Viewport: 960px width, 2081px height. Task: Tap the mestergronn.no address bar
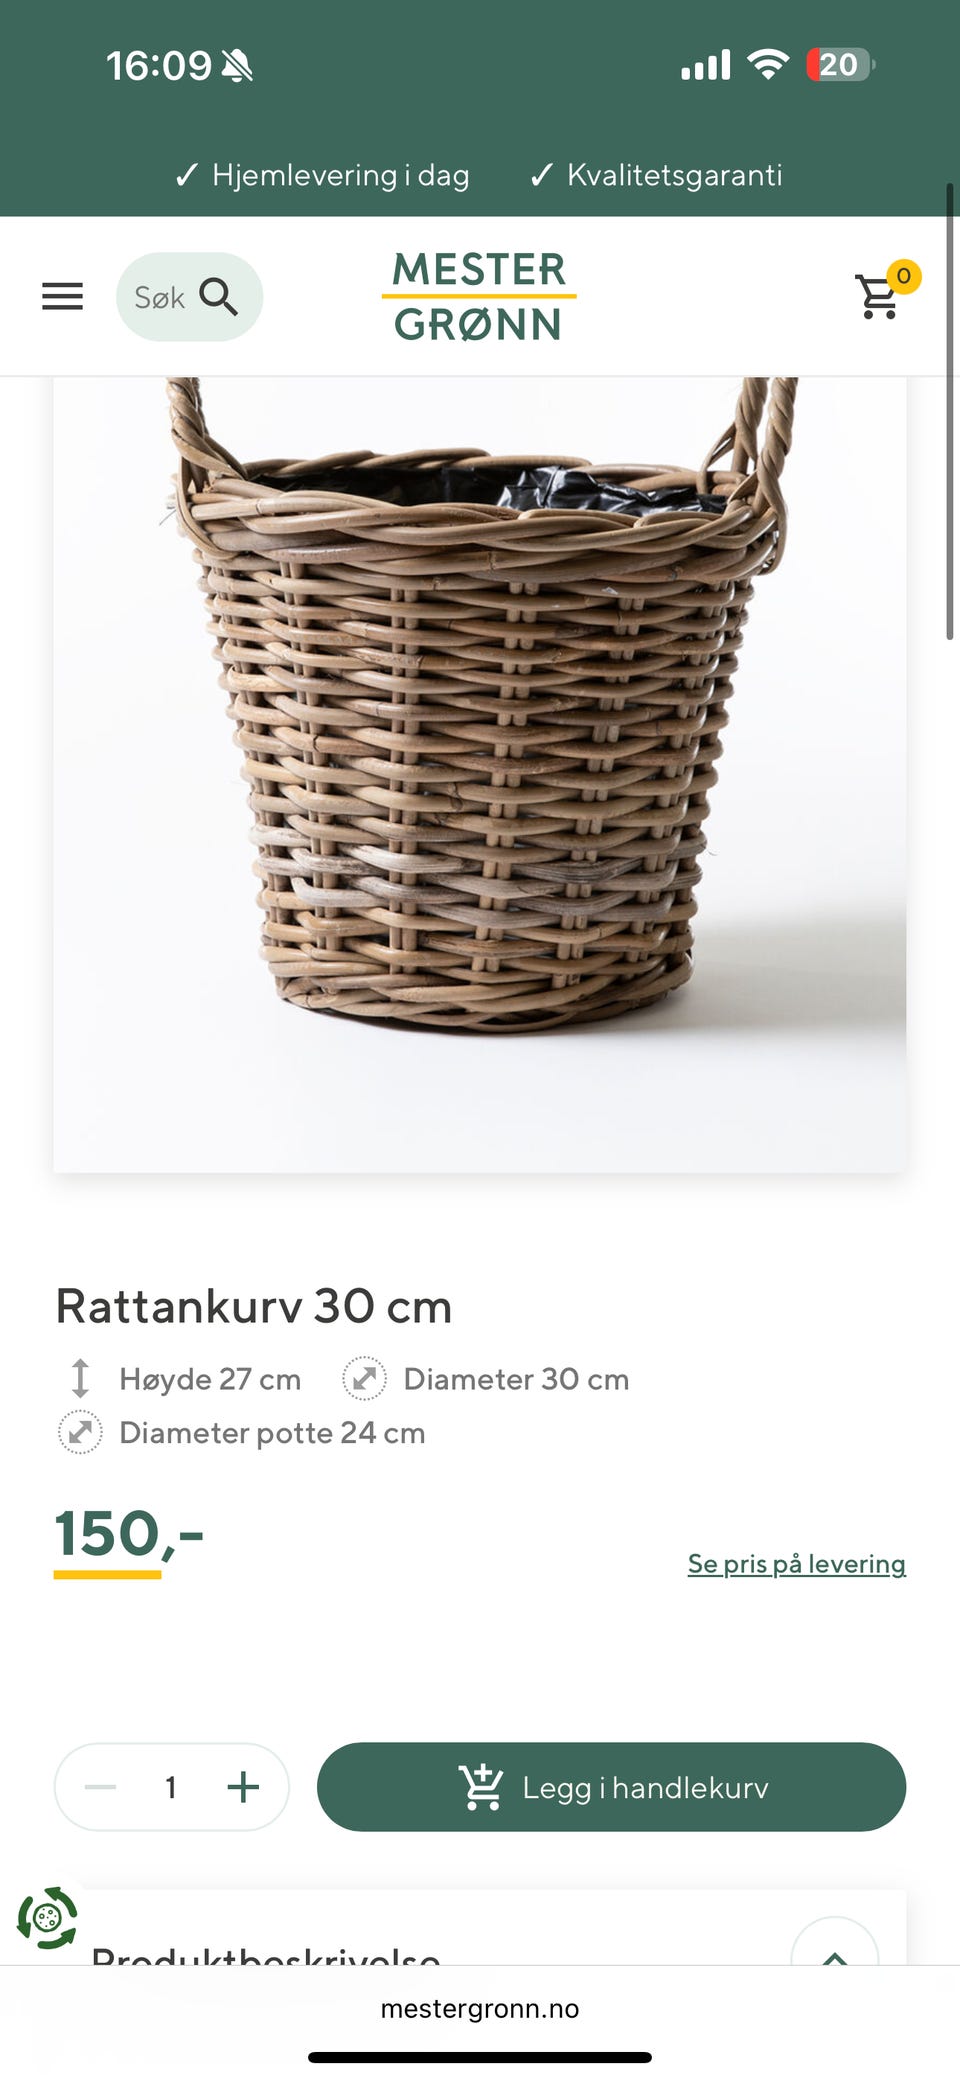pyautogui.click(x=480, y=2008)
